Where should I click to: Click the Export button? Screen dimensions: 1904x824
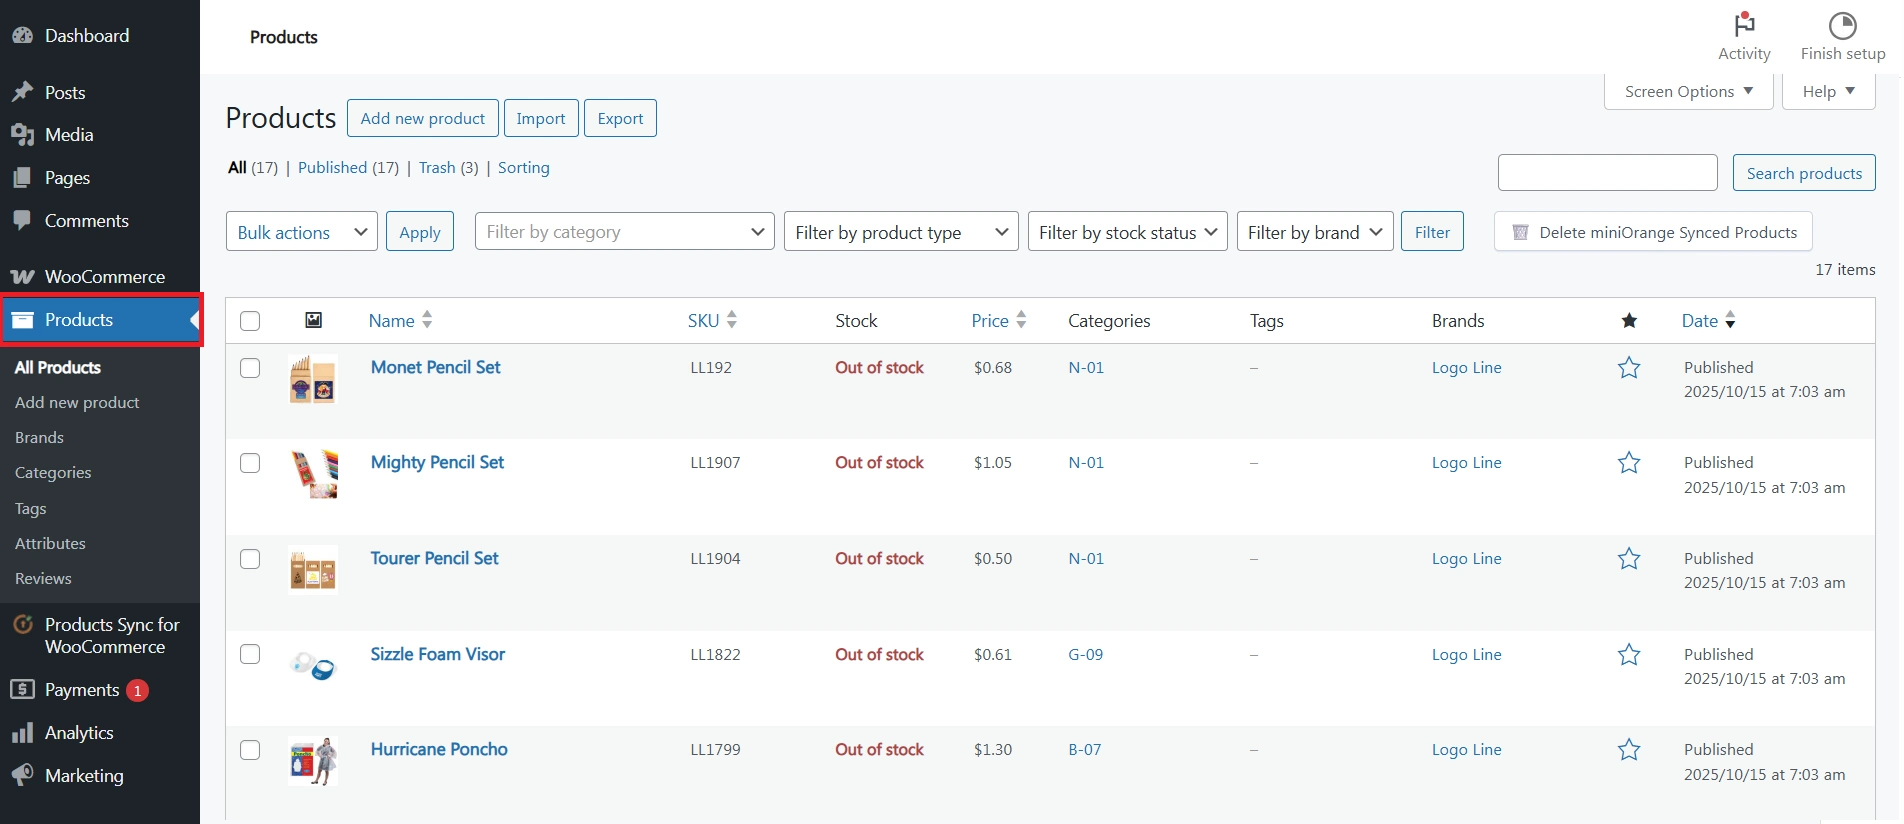point(620,118)
